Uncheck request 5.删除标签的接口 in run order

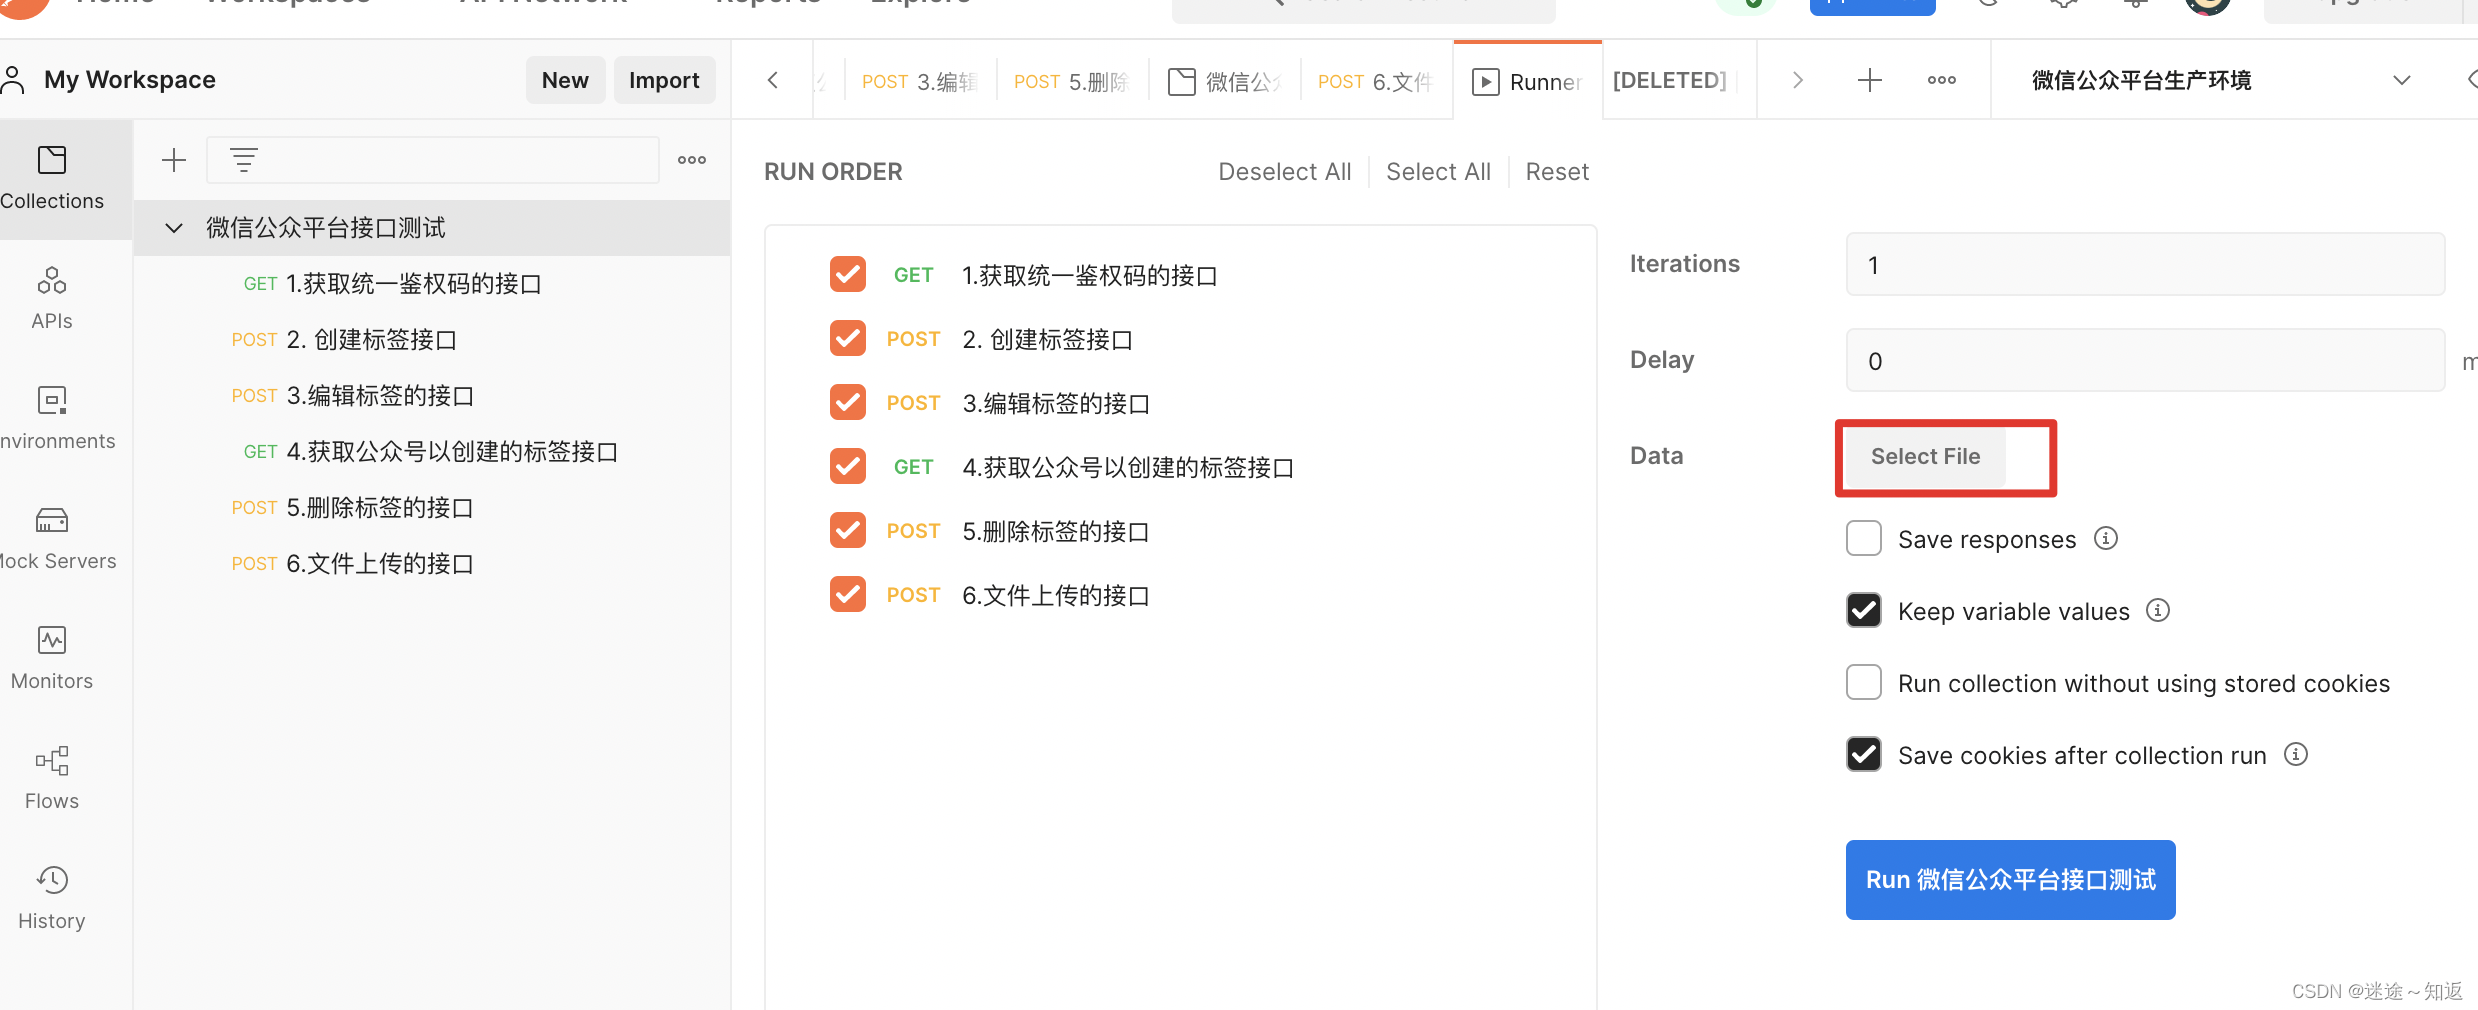point(848,530)
